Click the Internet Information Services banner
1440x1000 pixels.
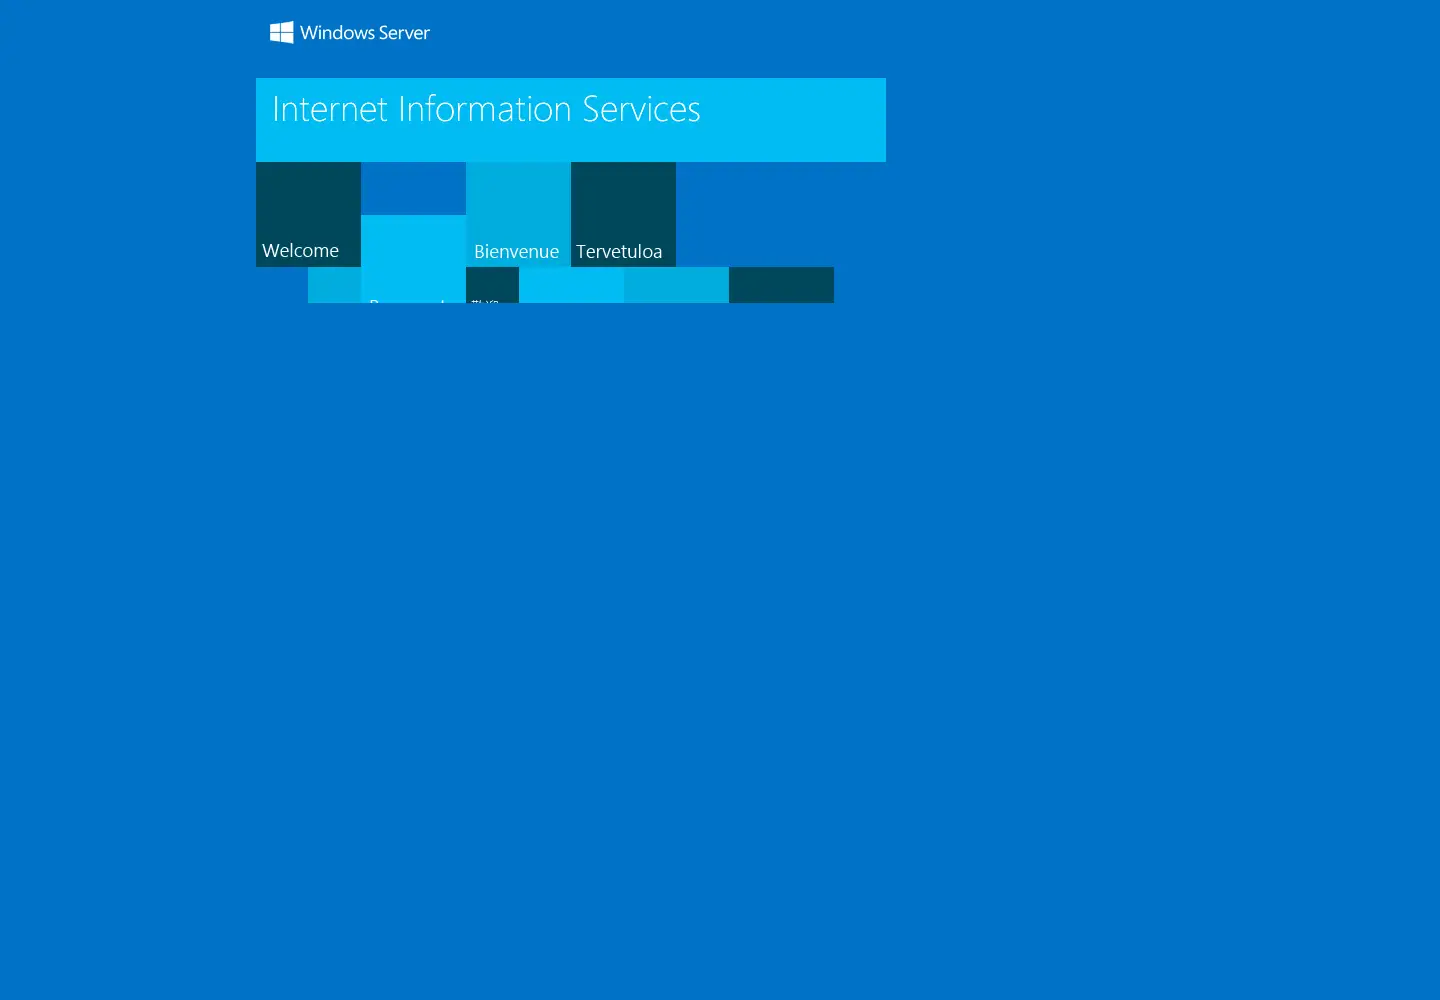click(x=571, y=120)
